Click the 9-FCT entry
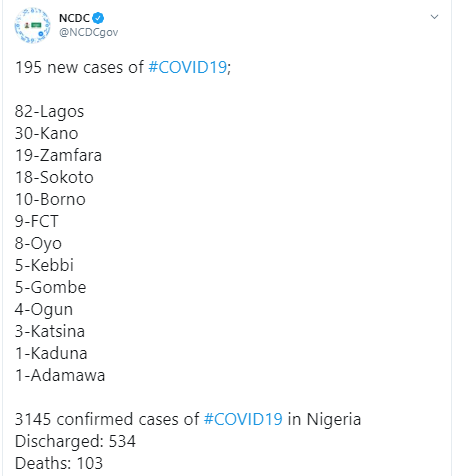This screenshot has width=453, height=476. [37, 221]
